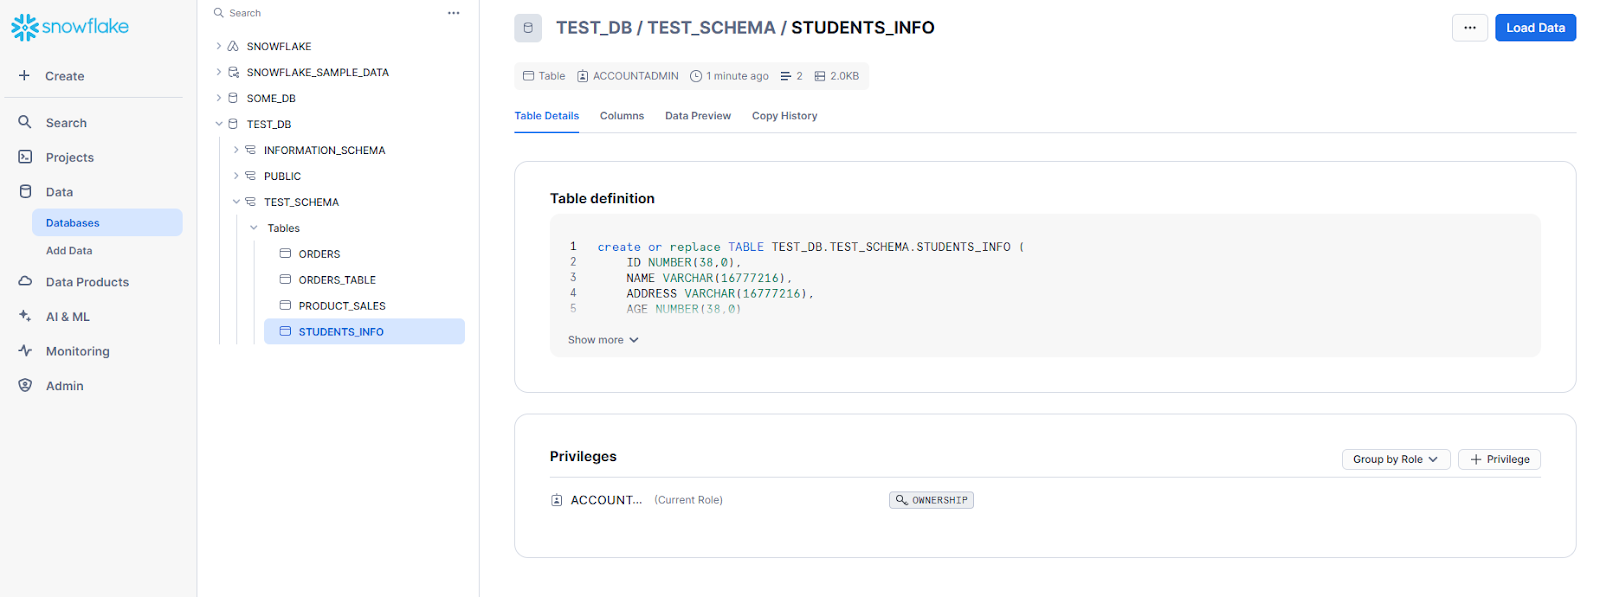Click the object explorer Search field
Screen dimensions: 1600x597
[320, 13]
